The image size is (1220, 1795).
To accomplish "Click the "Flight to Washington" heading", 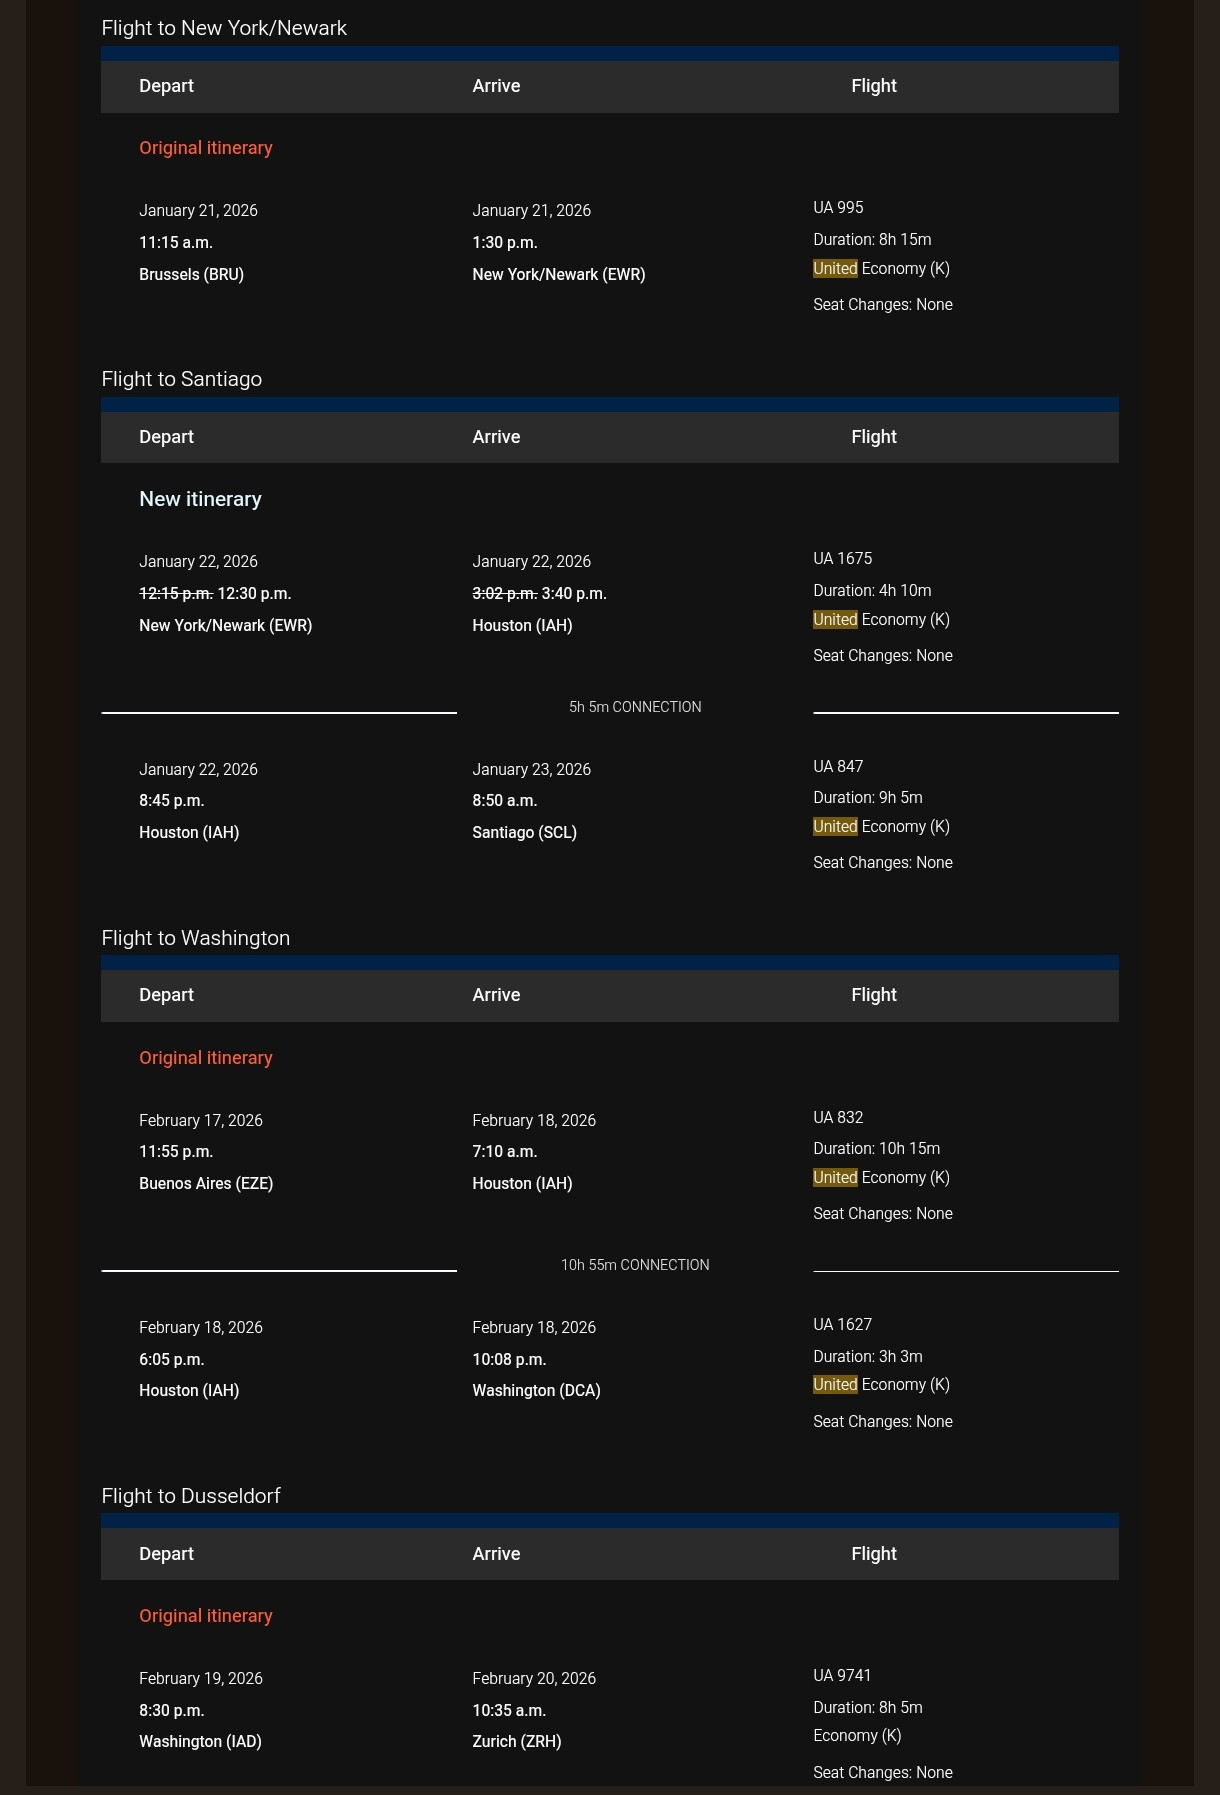I will pyautogui.click(x=195, y=938).
